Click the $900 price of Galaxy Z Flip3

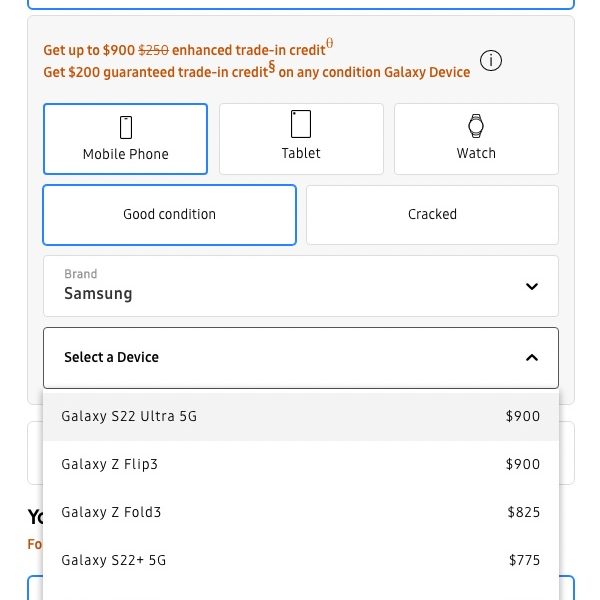coord(523,465)
